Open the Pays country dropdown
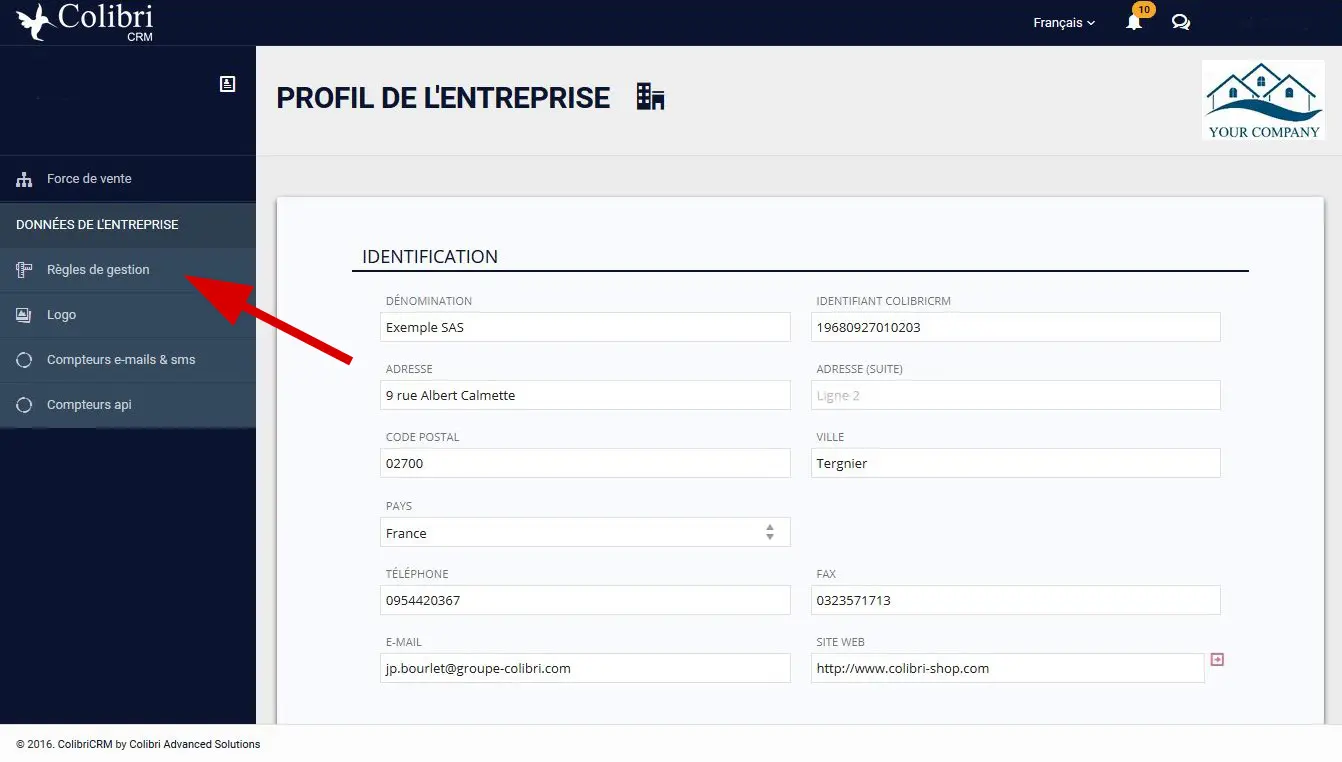 (585, 532)
